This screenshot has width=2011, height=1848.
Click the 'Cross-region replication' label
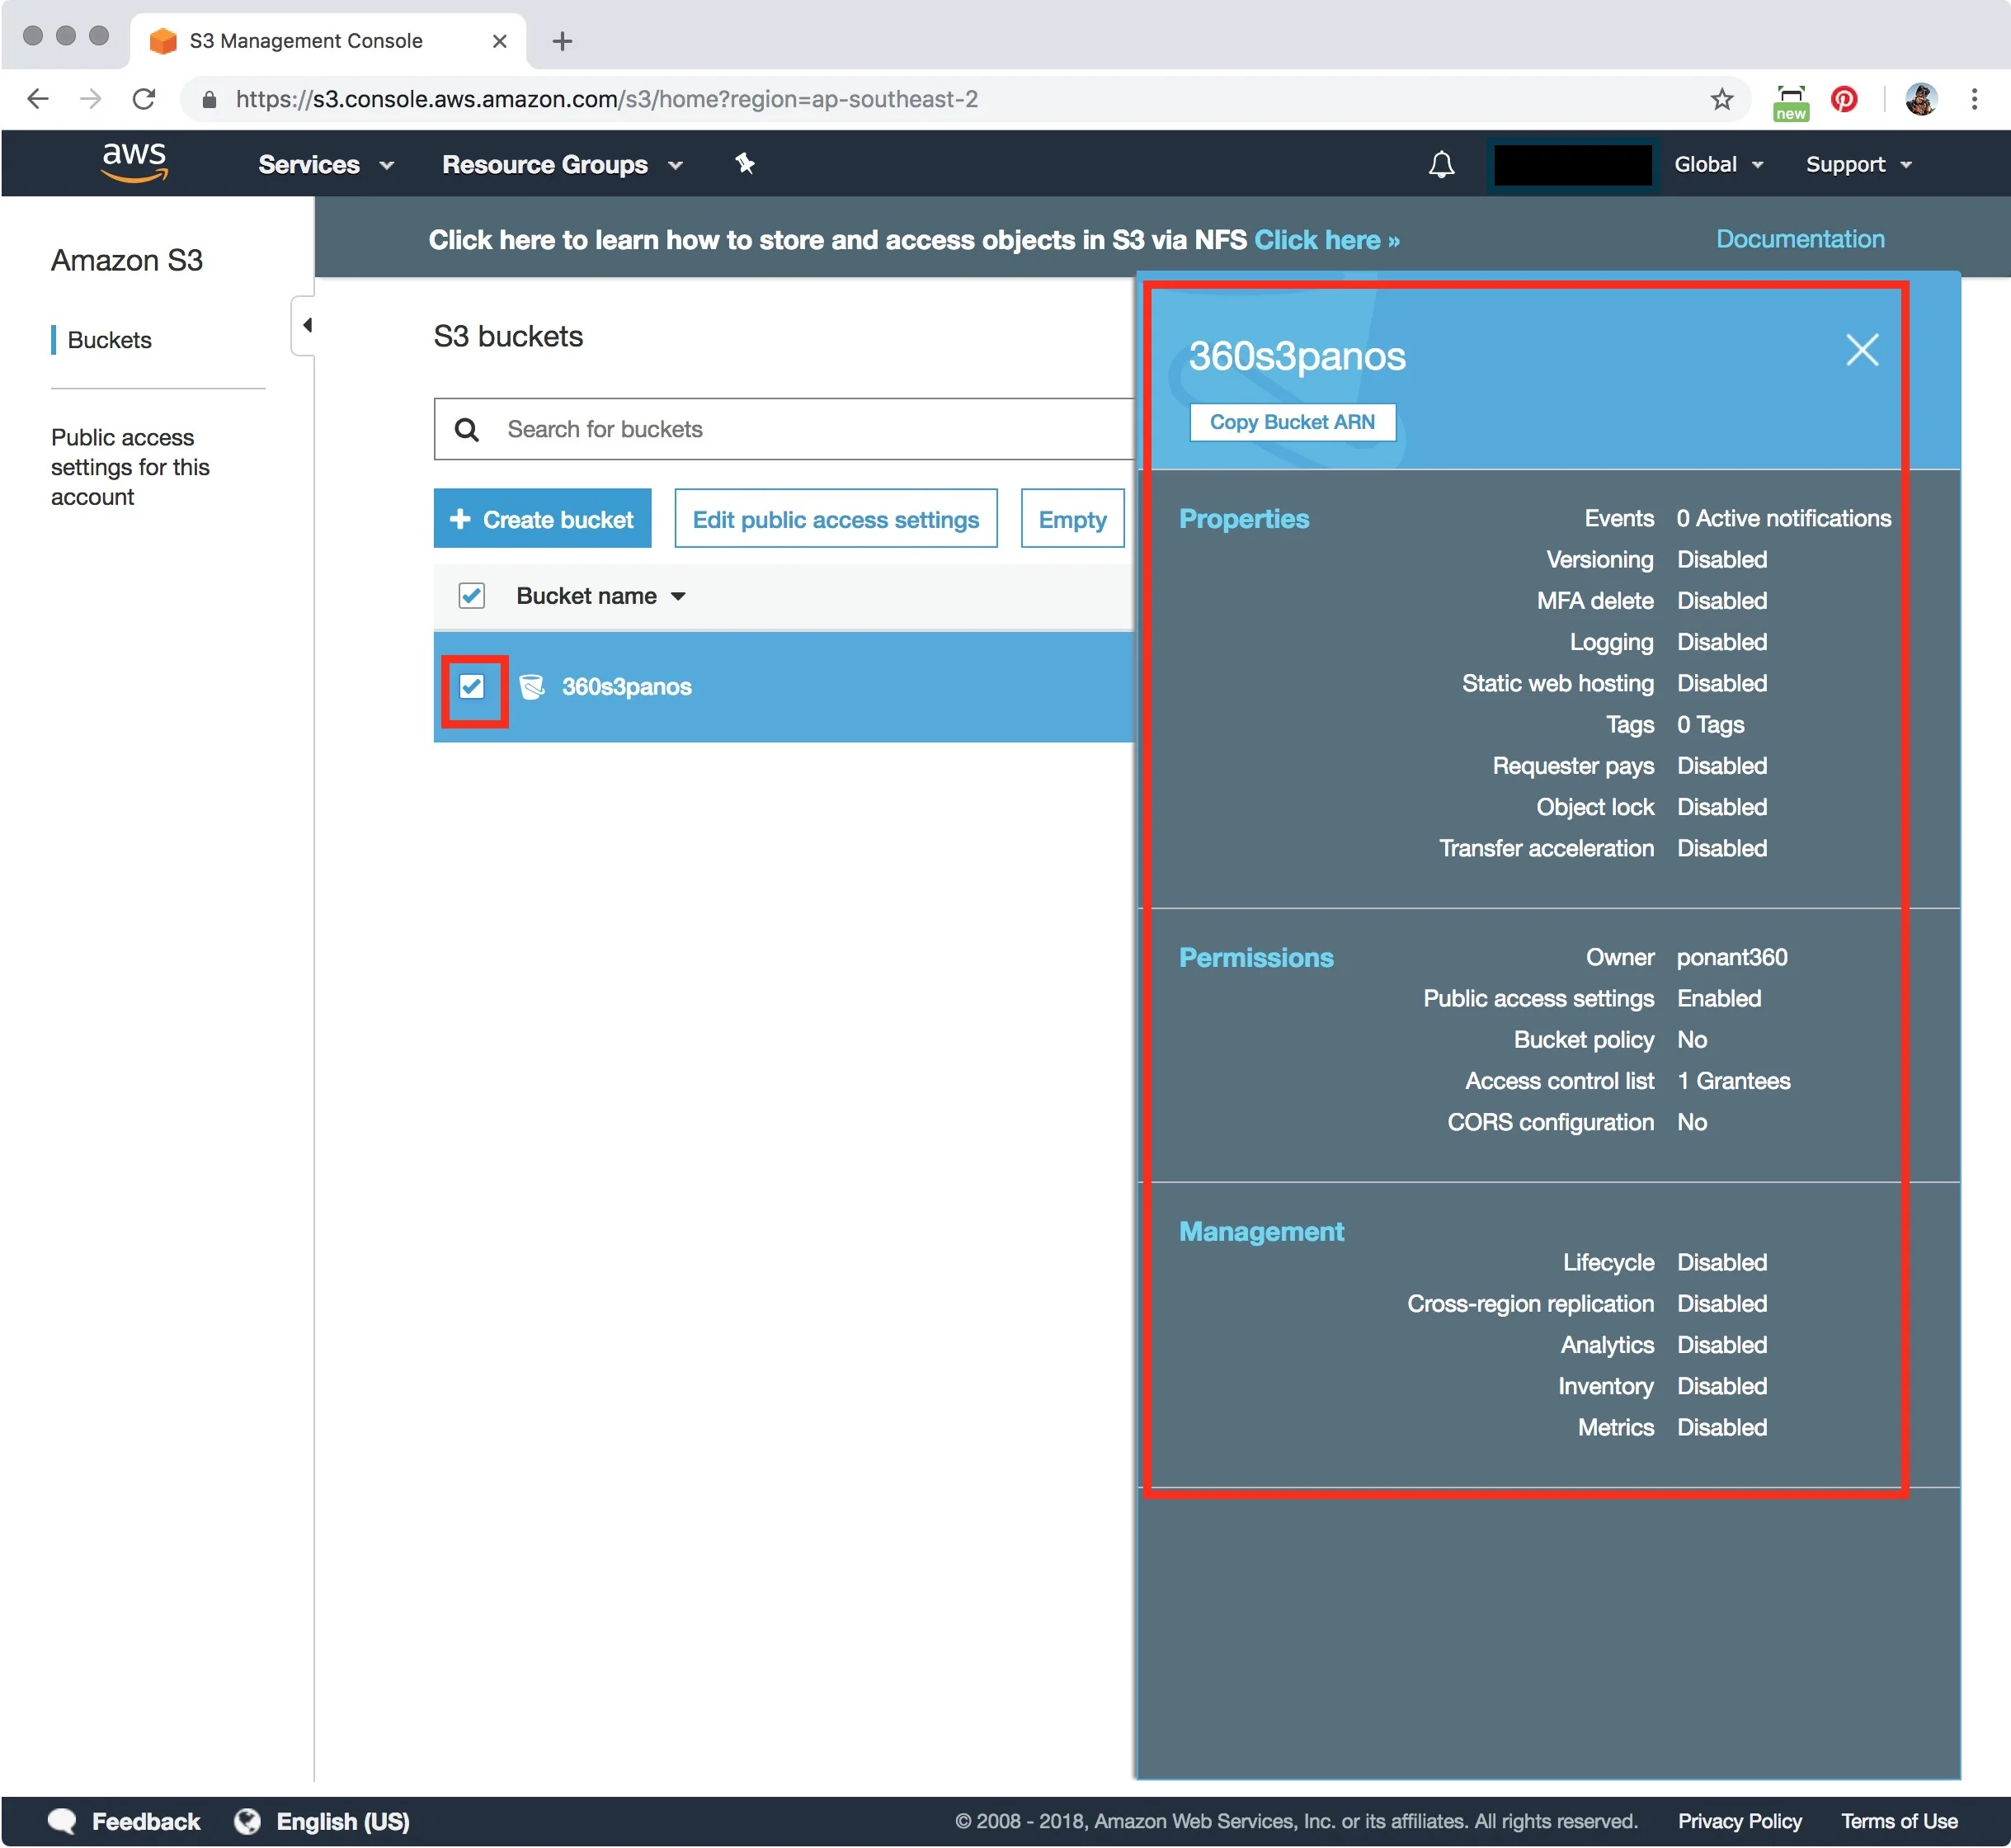click(x=1530, y=1304)
